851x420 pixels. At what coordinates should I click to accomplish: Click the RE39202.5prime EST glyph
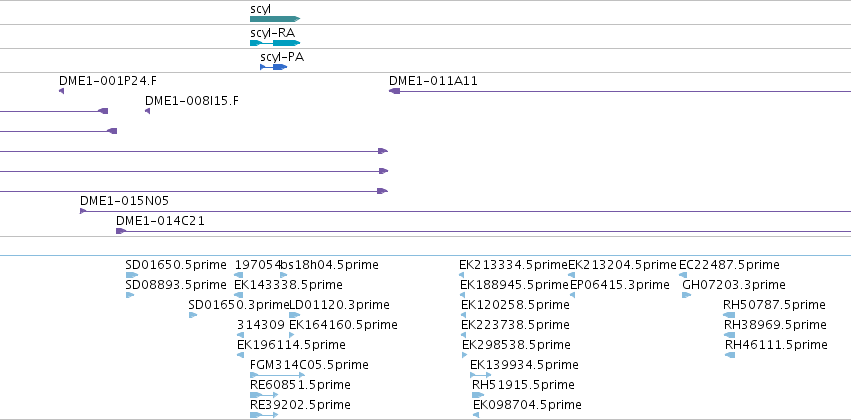click(264, 415)
